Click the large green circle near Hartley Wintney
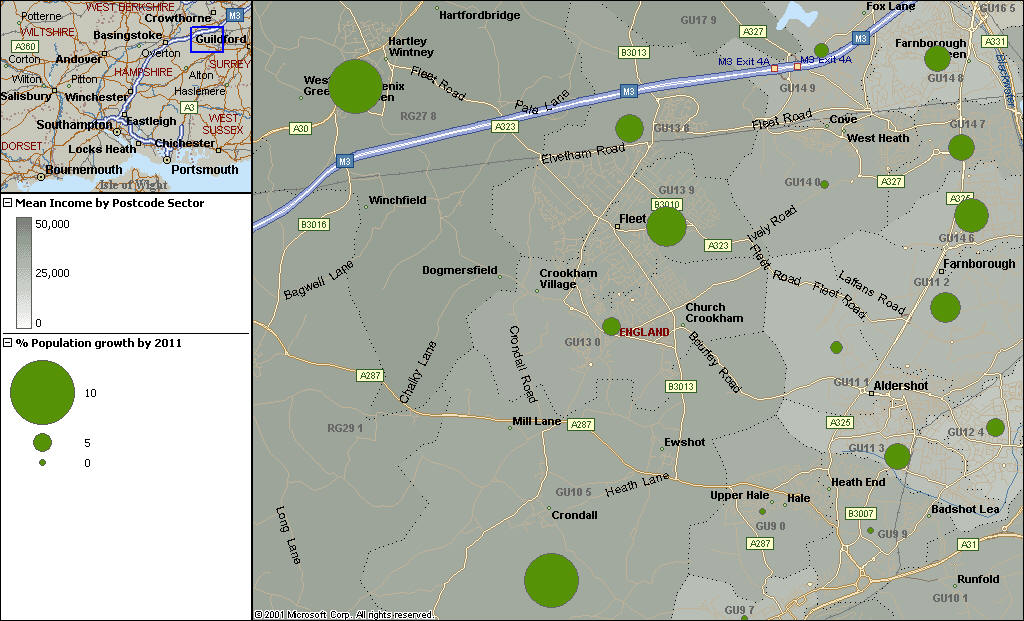Screen dimensions: 1024x621 (x=355, y=86)
